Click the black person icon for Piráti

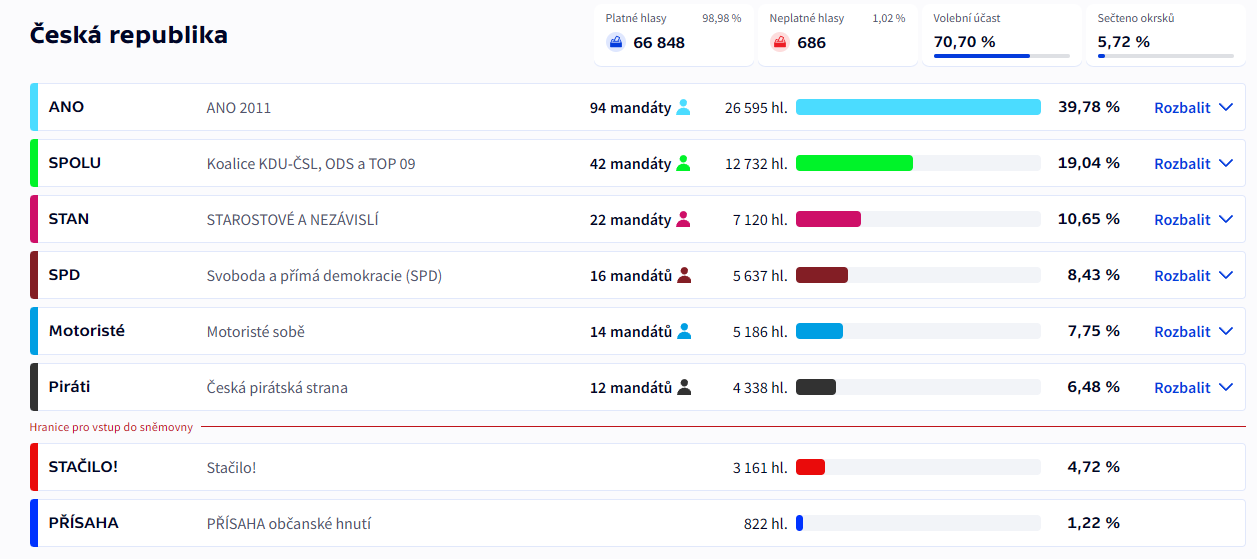coord(684,388)
